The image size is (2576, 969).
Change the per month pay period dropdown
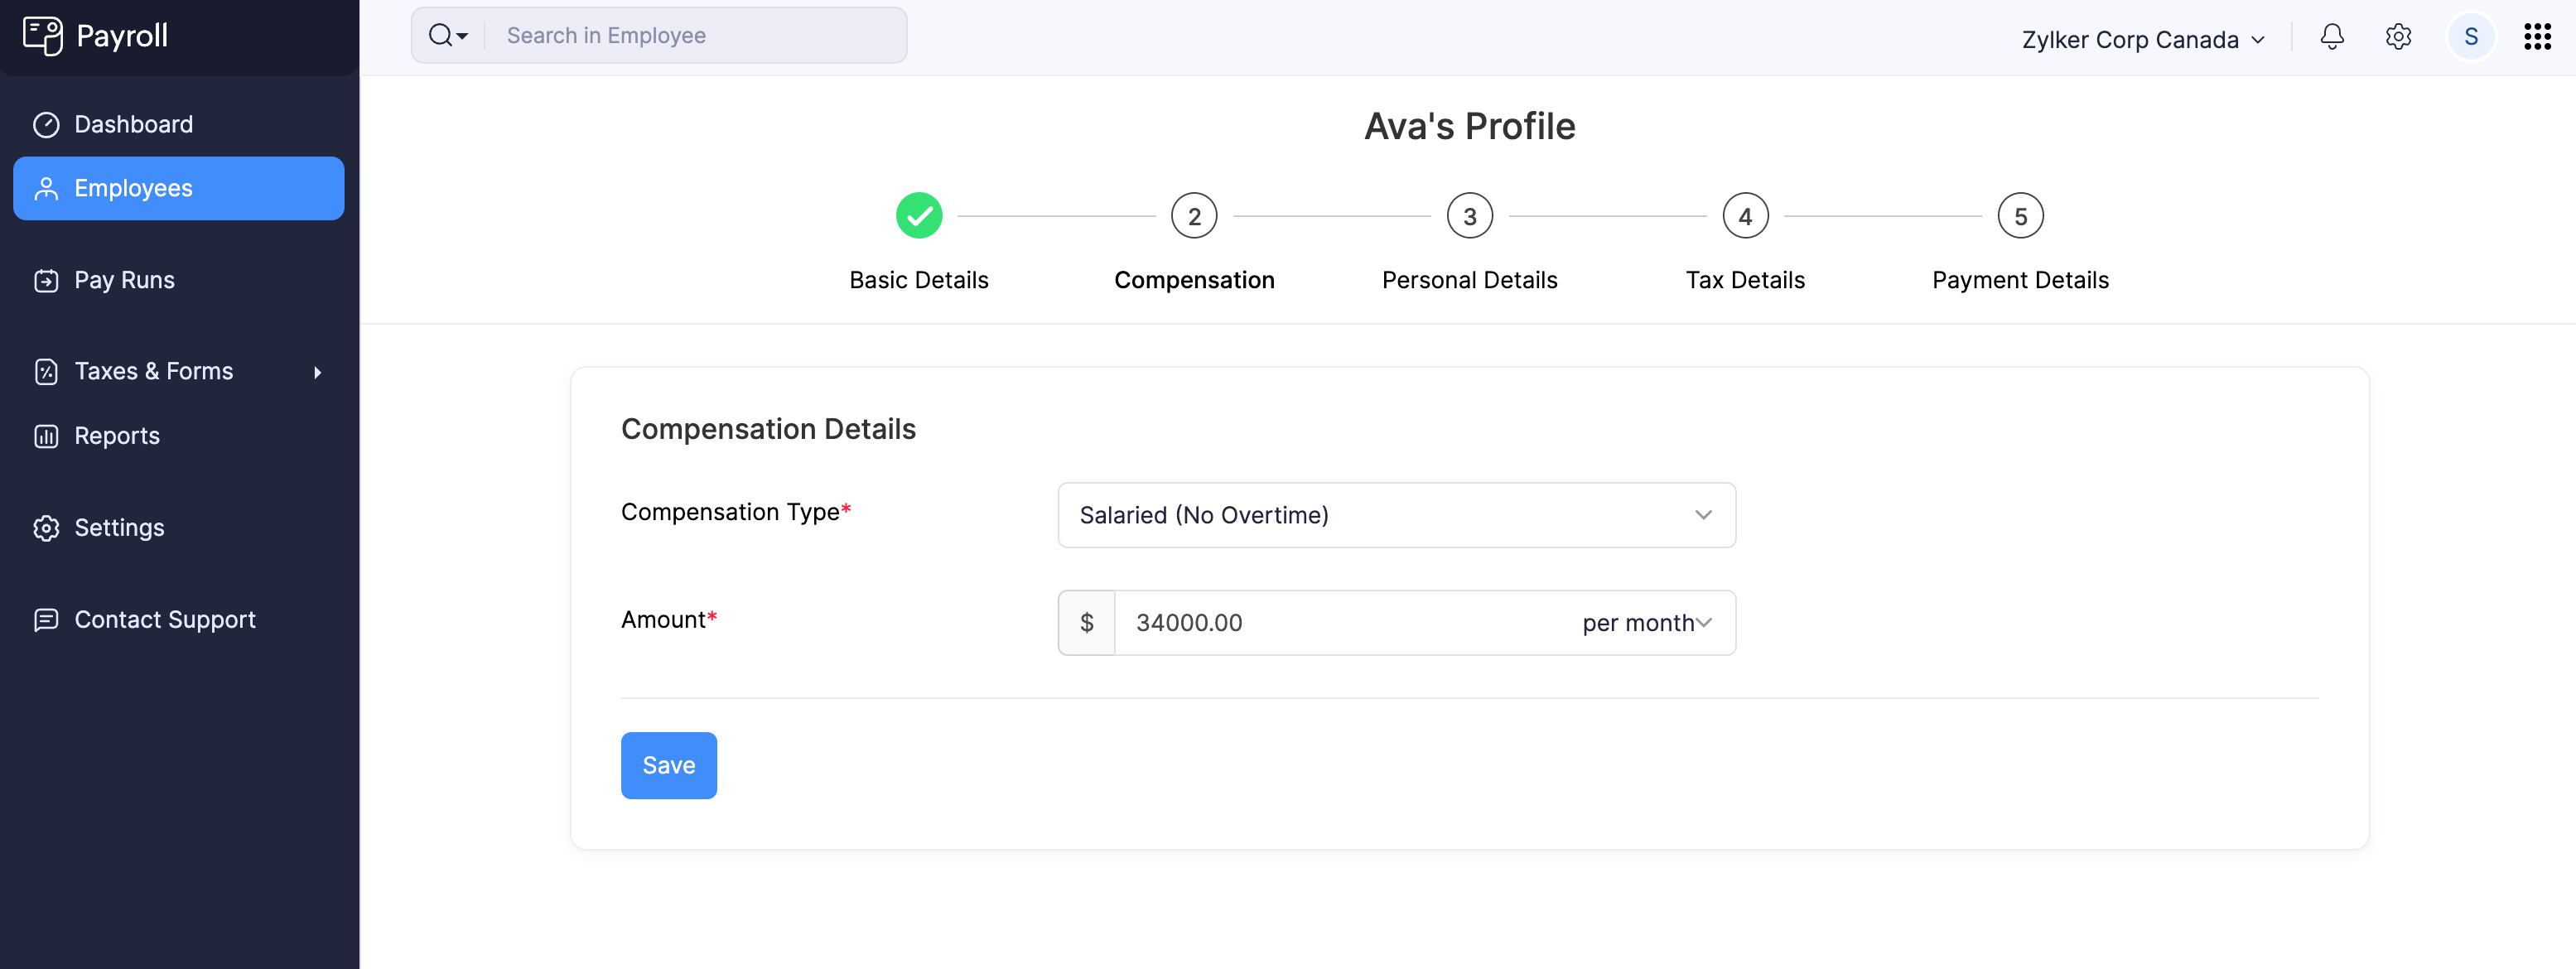1645,623
